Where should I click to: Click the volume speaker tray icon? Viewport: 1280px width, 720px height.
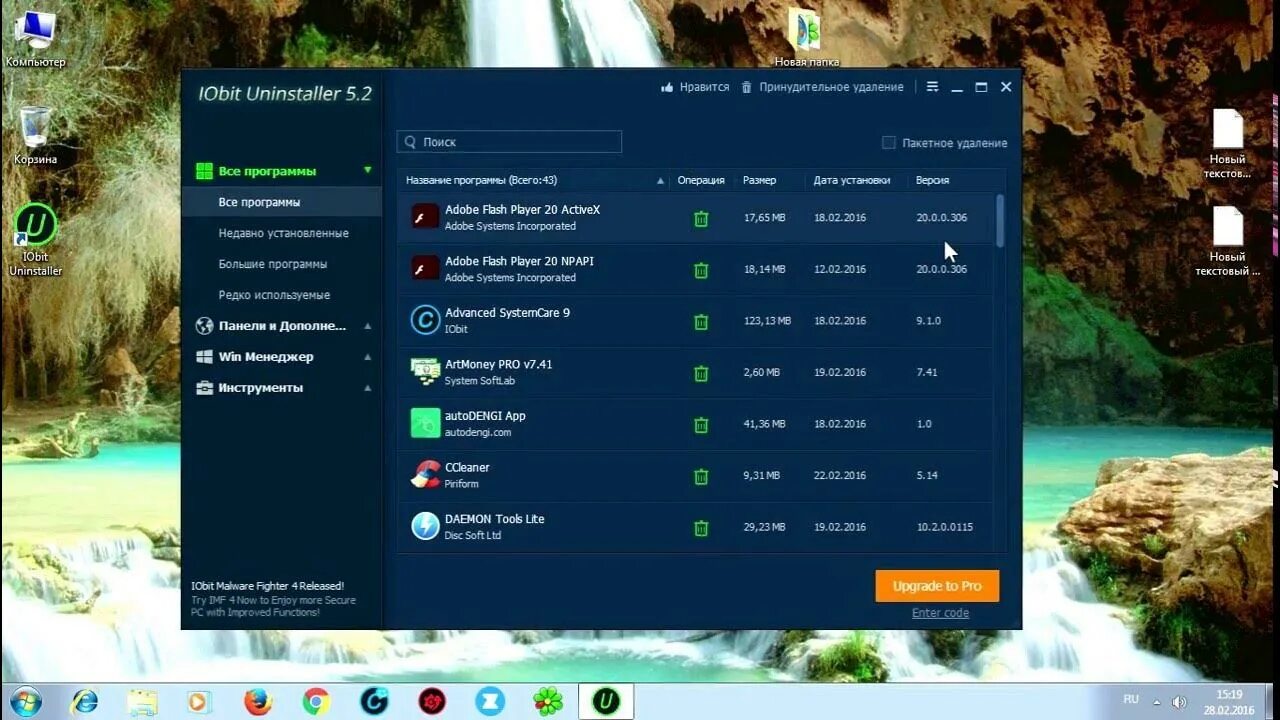click(1180, 702)
